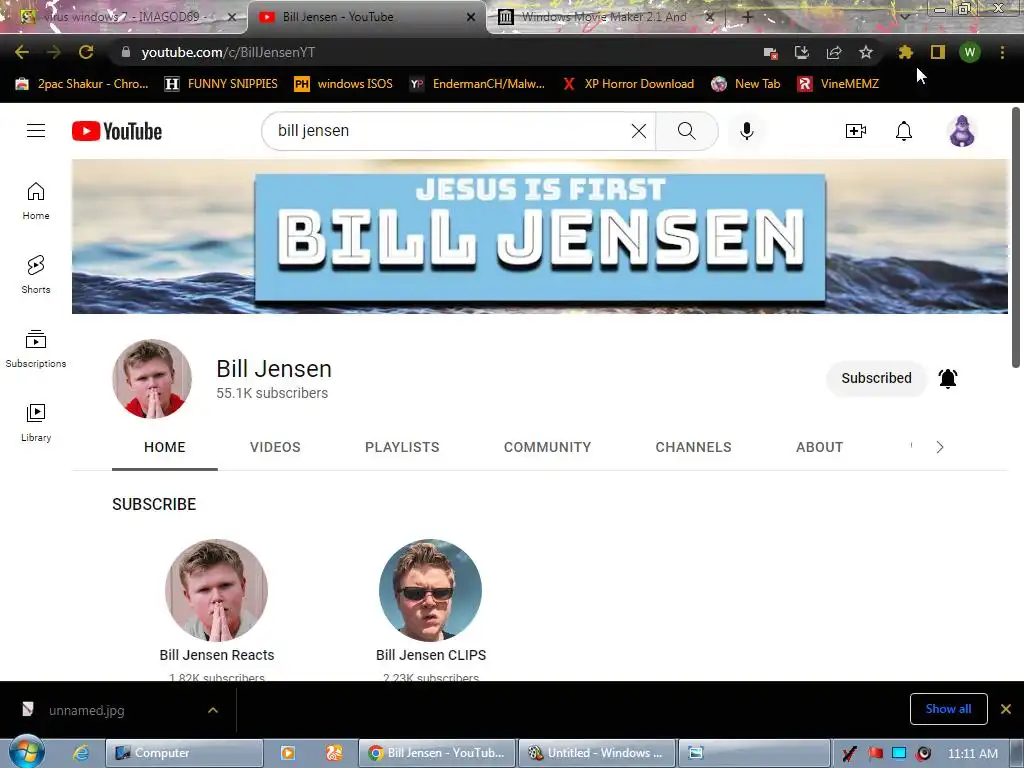Viewport: 1024px width, 768px height.
Task: Open the Chrome extensions puzzle icon
Action: tap(906, 52)
